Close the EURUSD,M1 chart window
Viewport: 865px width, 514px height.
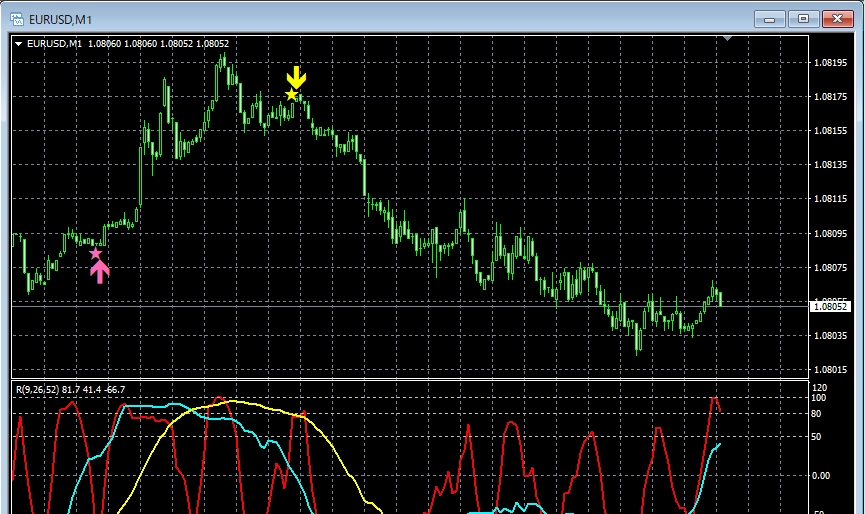pyautogui.click(x=836, y=18)
